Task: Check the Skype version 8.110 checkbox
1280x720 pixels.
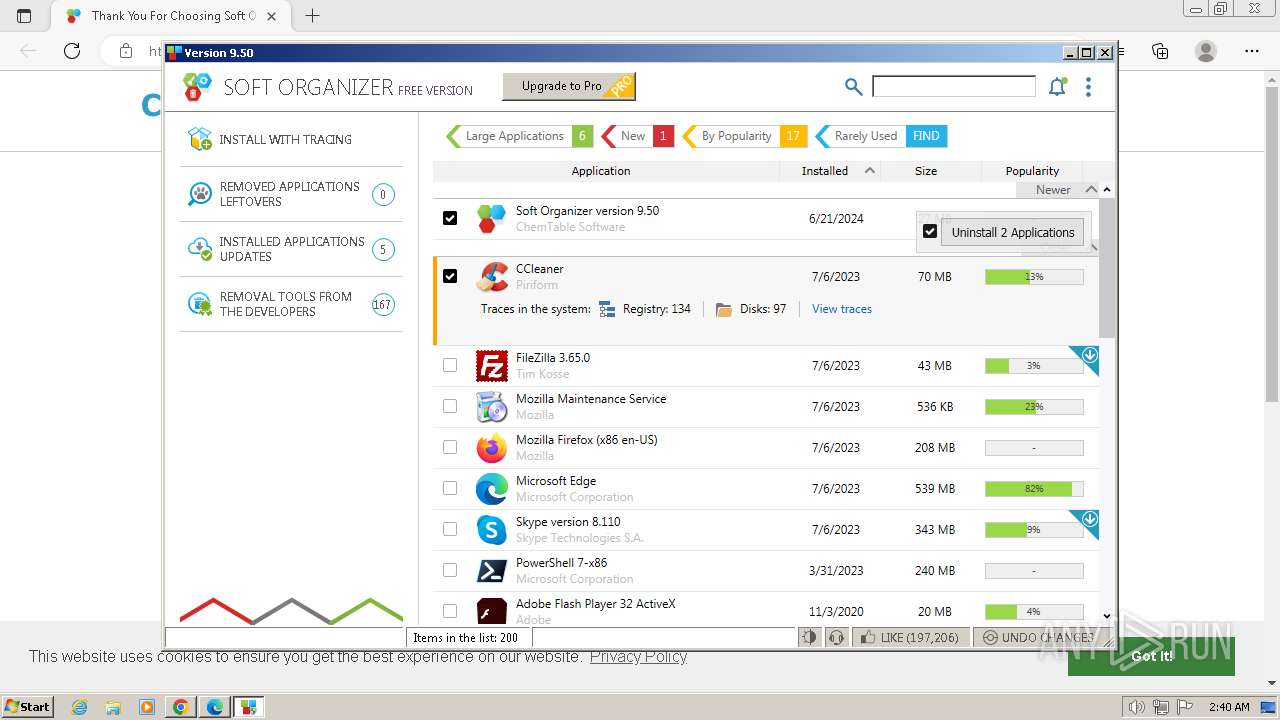Action: coord(450,529)
